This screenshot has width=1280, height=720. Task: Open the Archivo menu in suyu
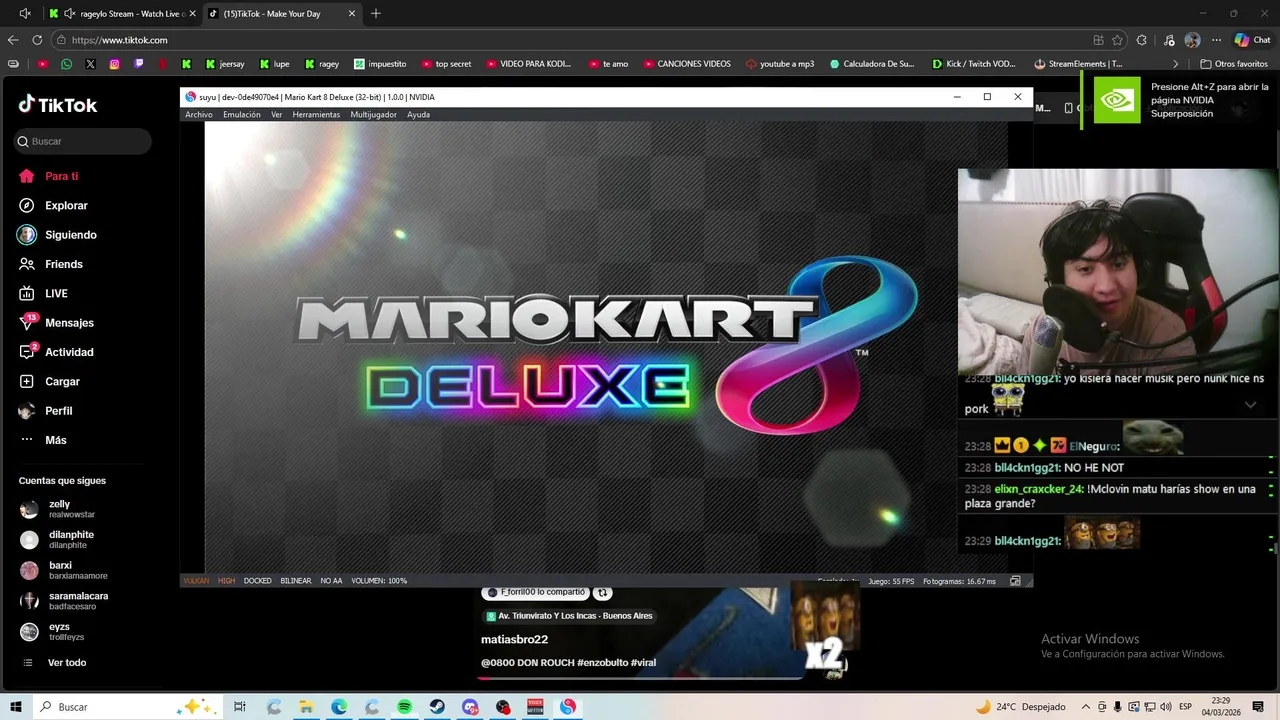tap(199, 115)
